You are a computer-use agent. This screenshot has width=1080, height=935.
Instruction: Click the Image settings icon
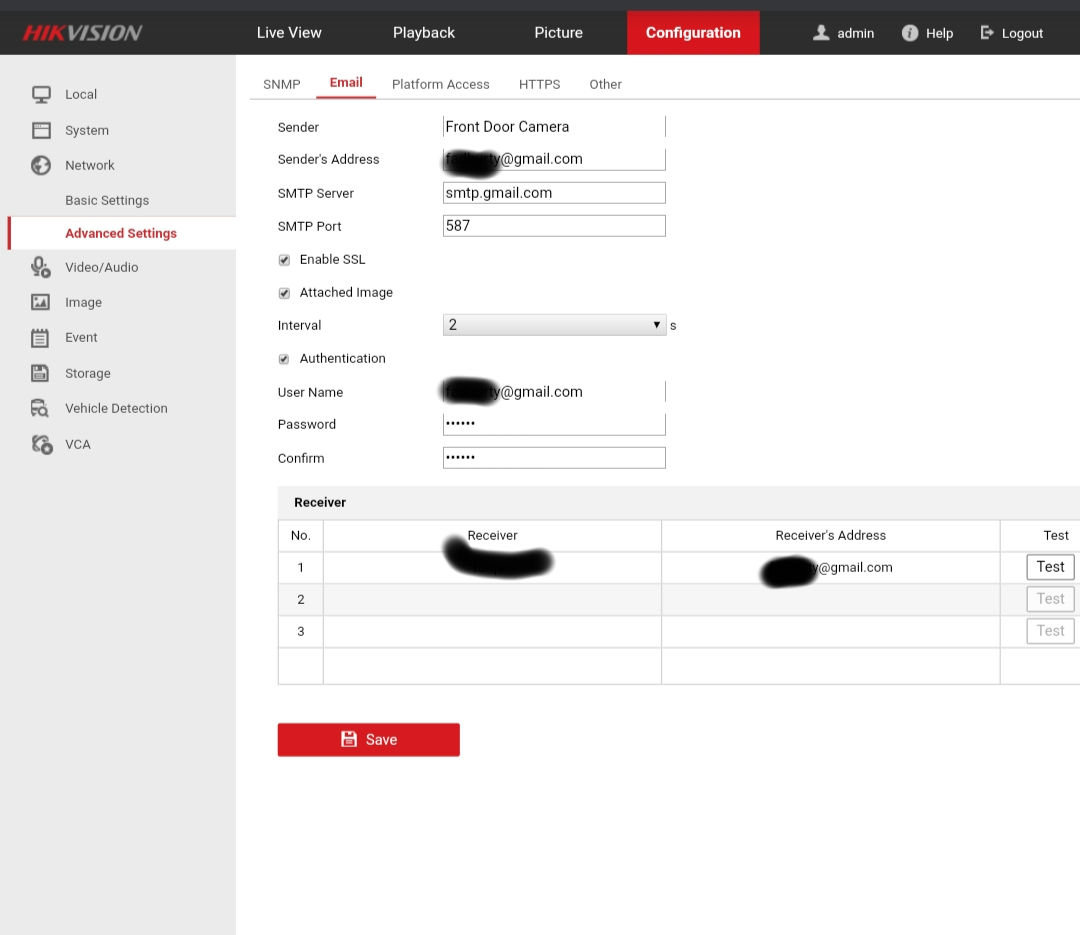click(x=41, y=302)
